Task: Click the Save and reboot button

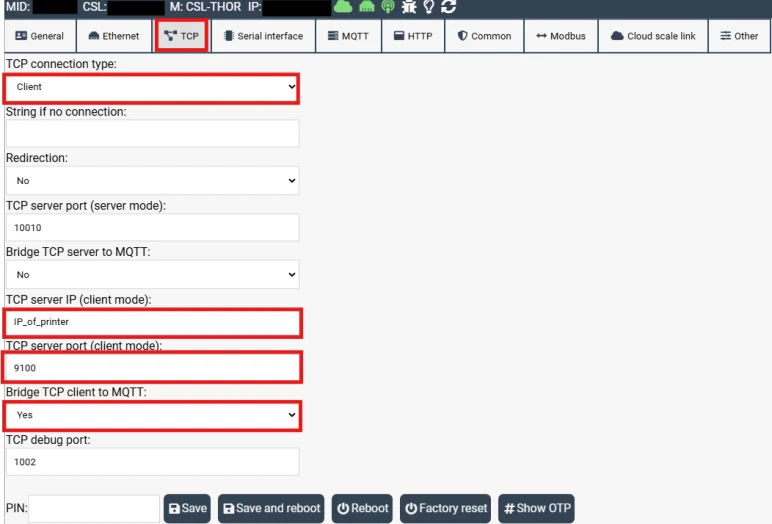Action: 271,508
